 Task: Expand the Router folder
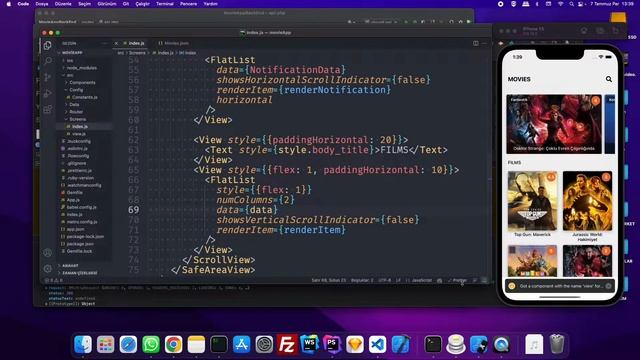pyautogui.click(x=76, y=112)
